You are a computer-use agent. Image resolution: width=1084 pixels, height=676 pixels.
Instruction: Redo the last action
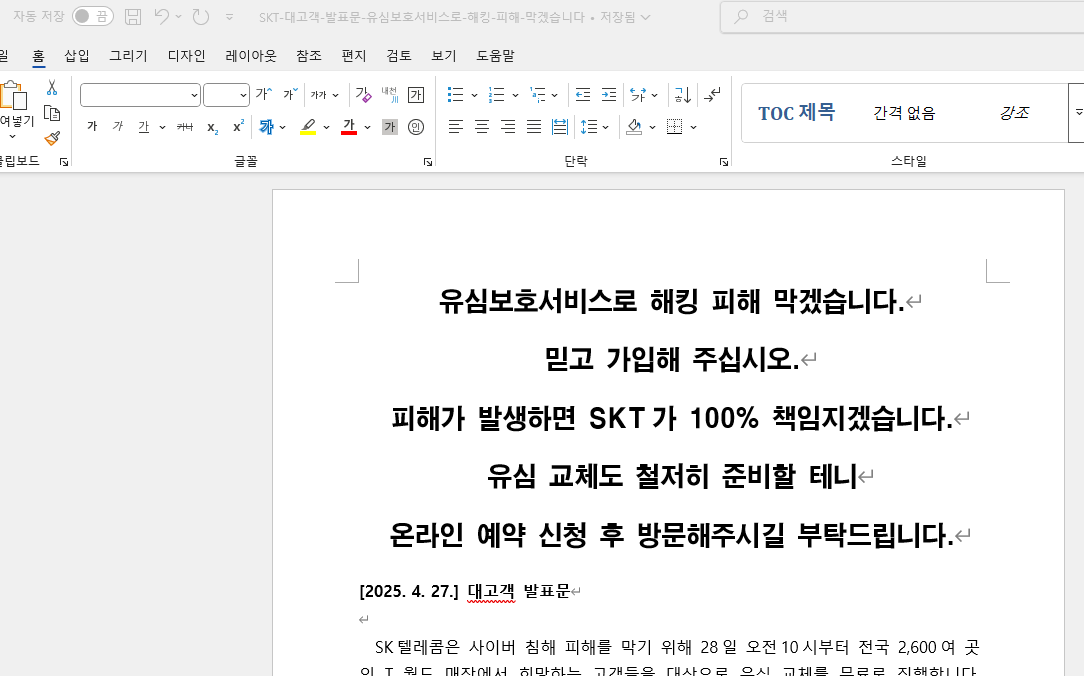(x=200, y=17)
